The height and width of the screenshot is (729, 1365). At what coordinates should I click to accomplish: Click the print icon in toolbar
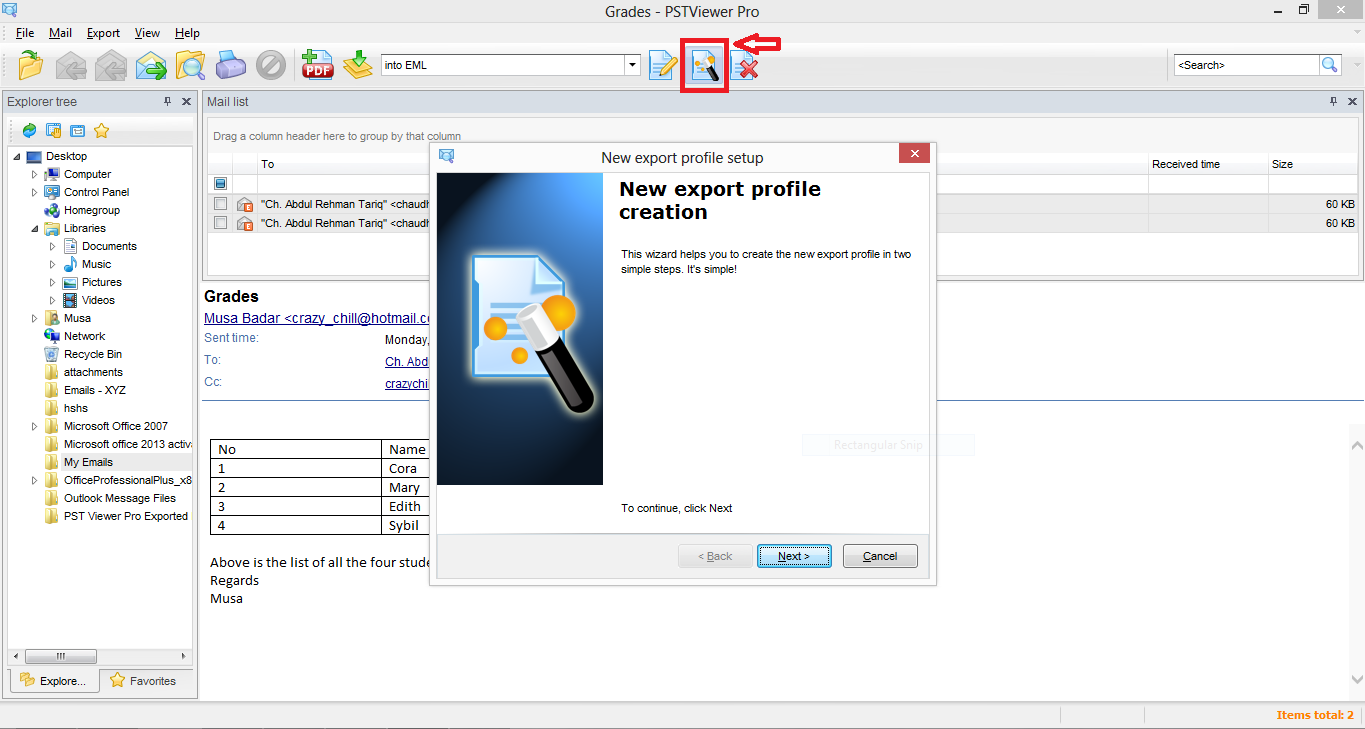(231, 66)
